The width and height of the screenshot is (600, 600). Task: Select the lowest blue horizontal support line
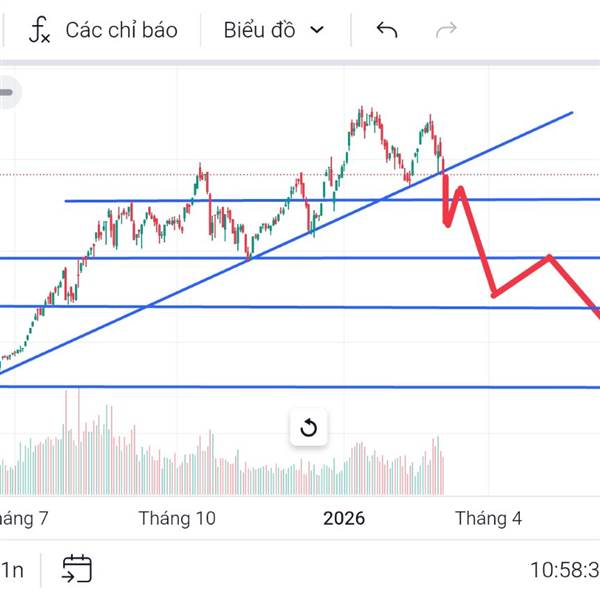(300, 387)
